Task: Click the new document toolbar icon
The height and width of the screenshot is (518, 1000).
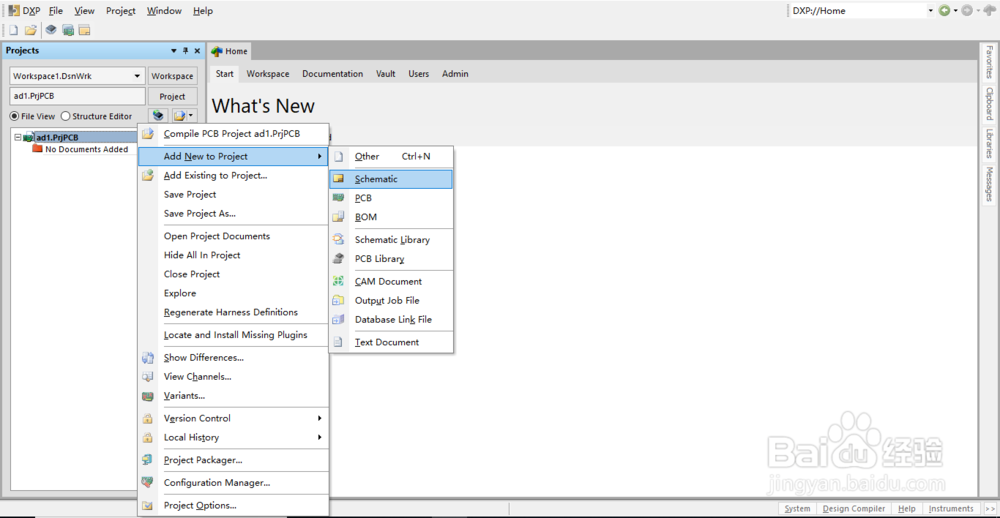Action: click(13, 30)
